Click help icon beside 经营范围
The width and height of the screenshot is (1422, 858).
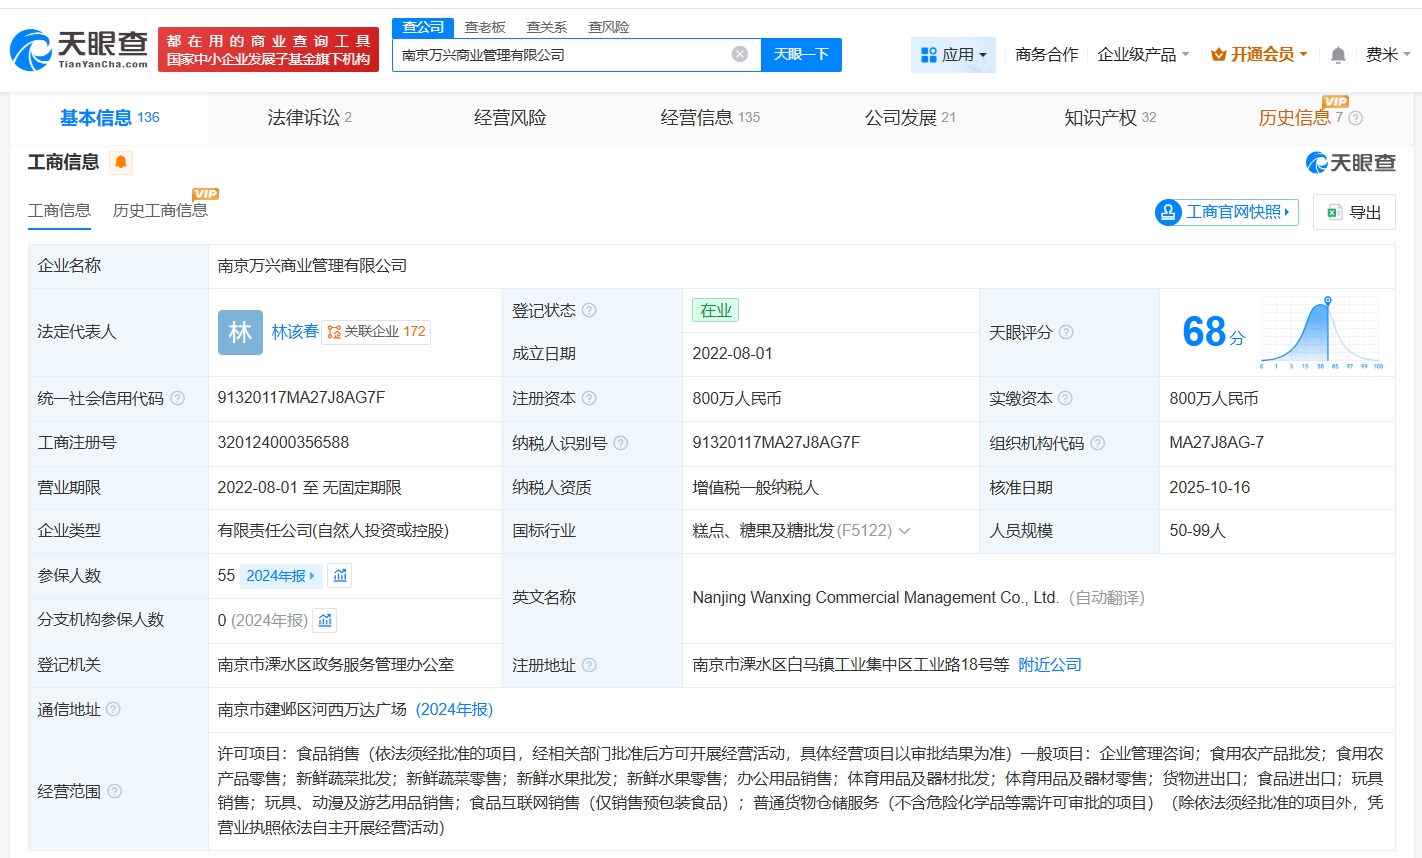click(115, 791)
